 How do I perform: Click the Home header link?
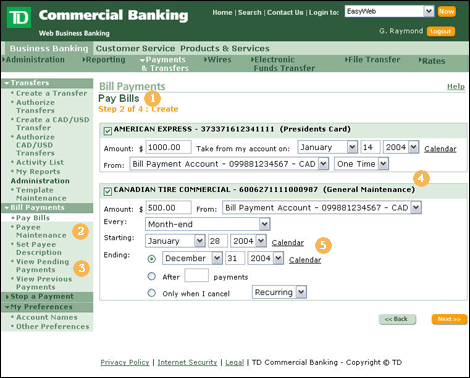point(222,12)
